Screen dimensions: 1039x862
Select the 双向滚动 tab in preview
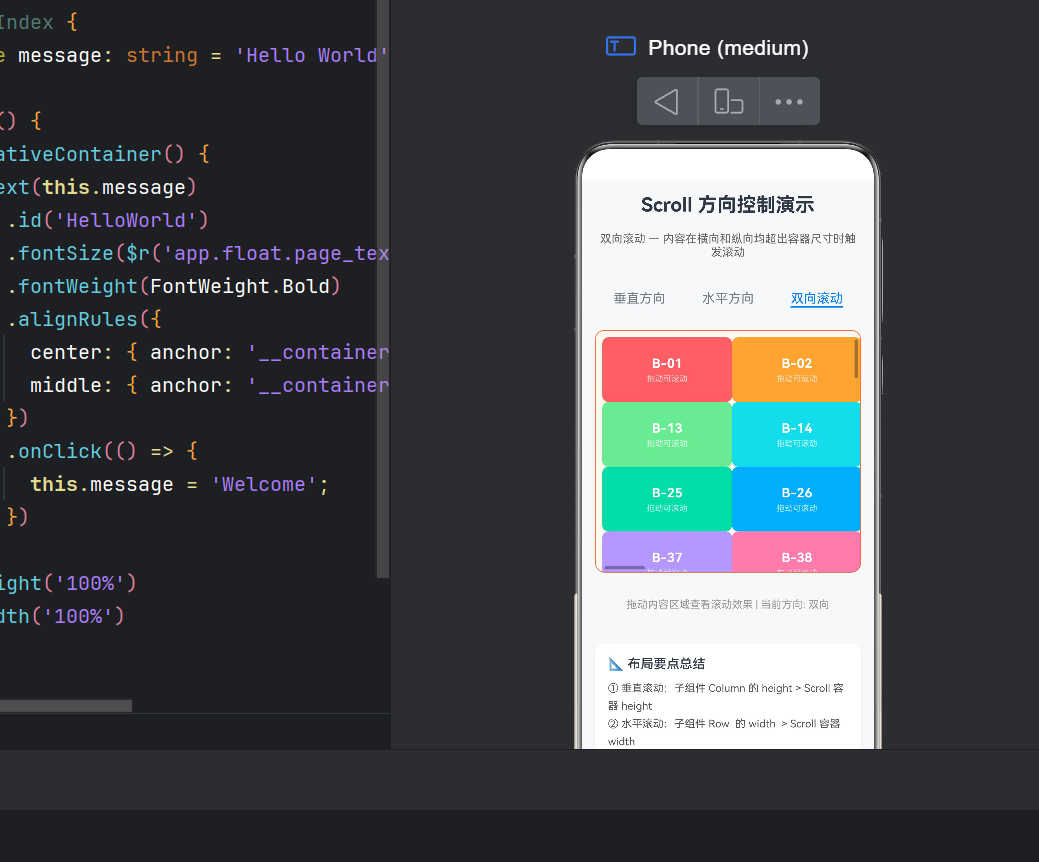tap(816, 299)
